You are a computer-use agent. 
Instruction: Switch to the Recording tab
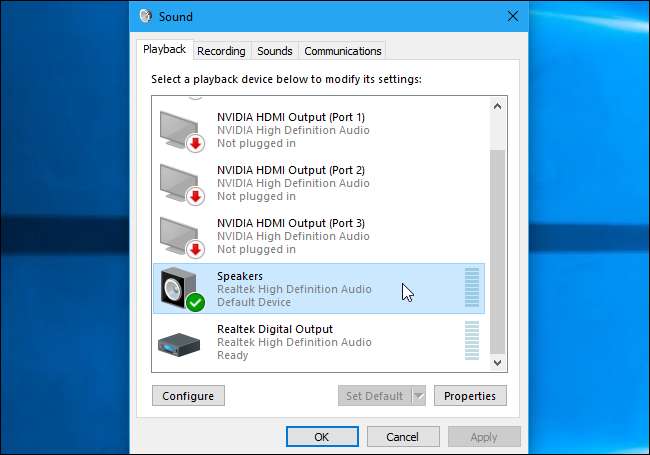point(221,51)
